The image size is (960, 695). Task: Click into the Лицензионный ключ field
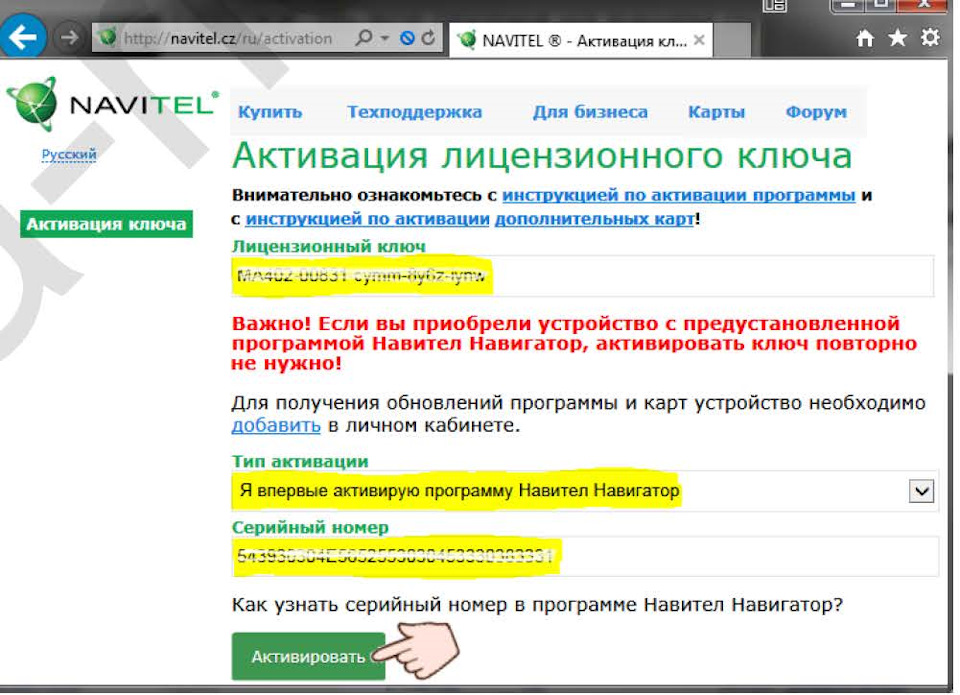pyautogui.click(x=582, y=276)
